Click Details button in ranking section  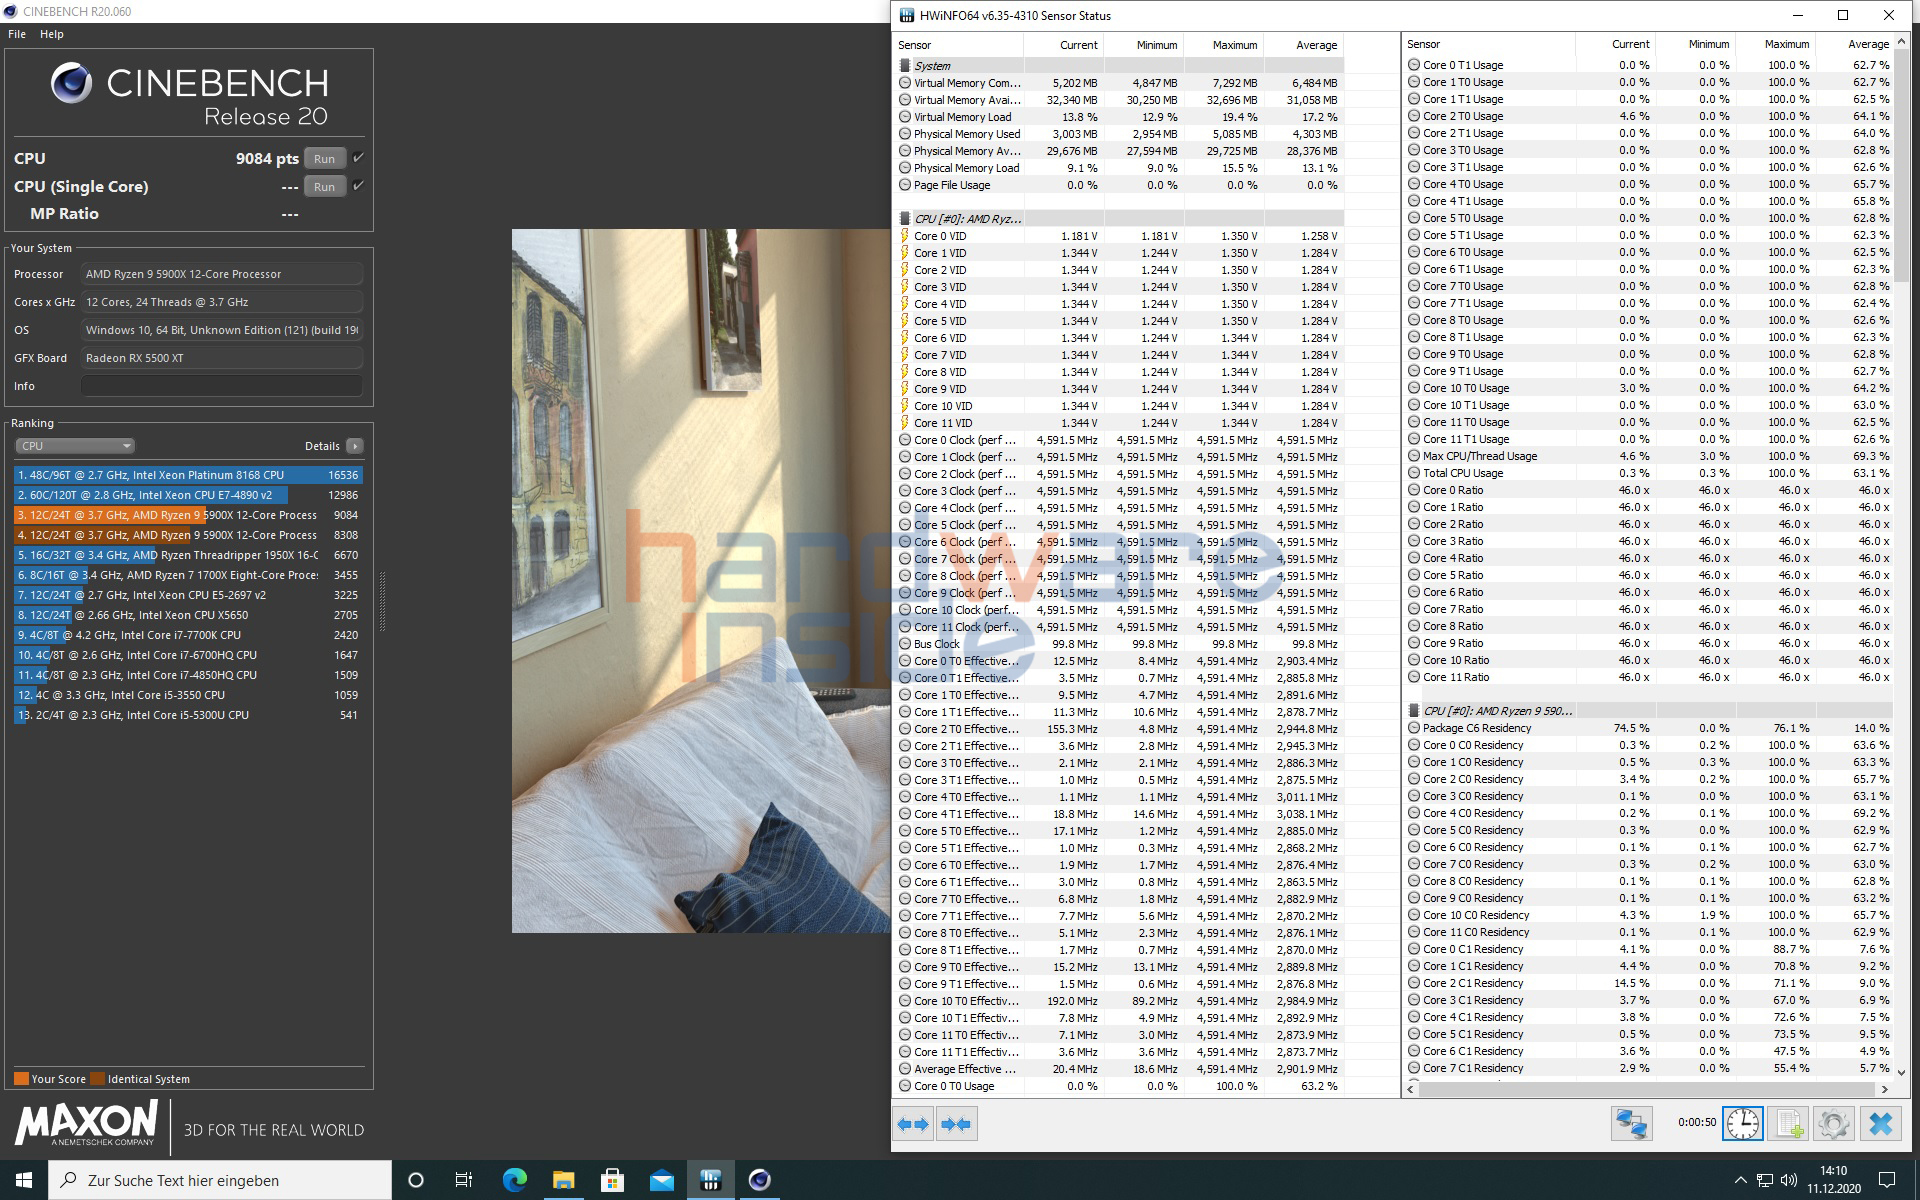(x=357, y=445)
